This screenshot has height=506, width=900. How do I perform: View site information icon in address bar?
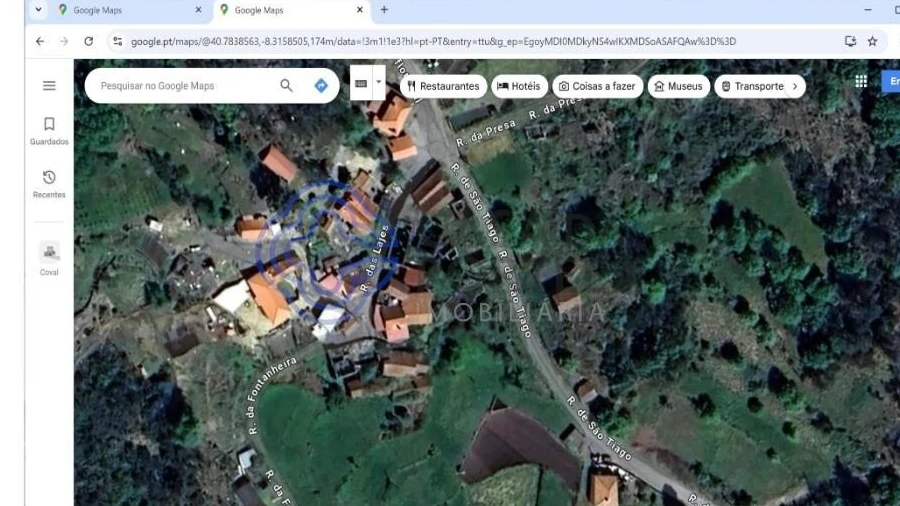(x=117, y=41)
